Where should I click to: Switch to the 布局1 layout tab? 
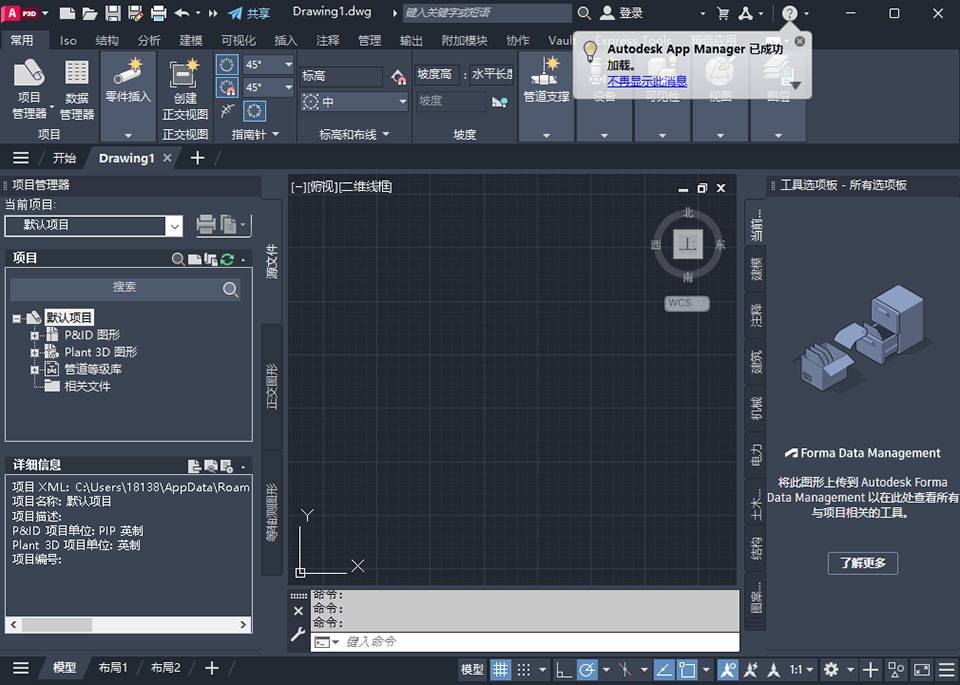point(113,667)
